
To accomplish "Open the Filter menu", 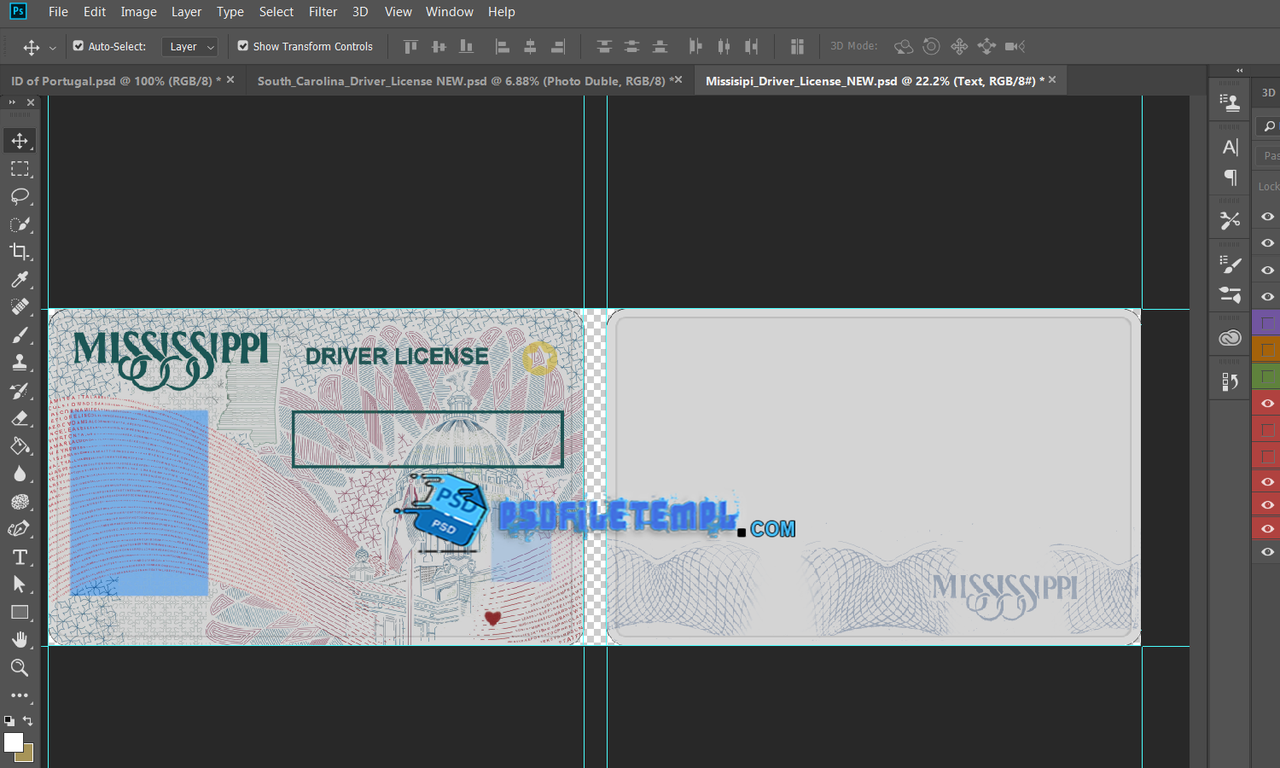I will 323,12.
